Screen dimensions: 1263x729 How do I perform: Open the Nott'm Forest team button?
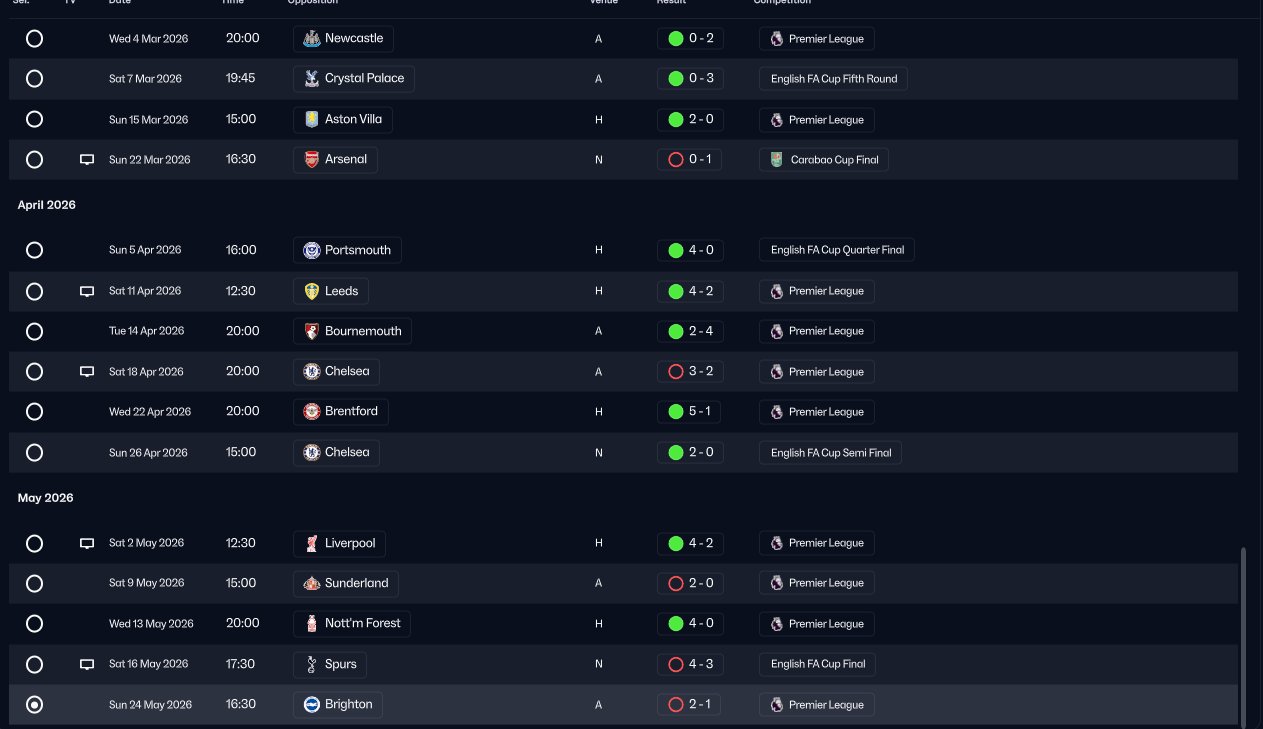352,623
